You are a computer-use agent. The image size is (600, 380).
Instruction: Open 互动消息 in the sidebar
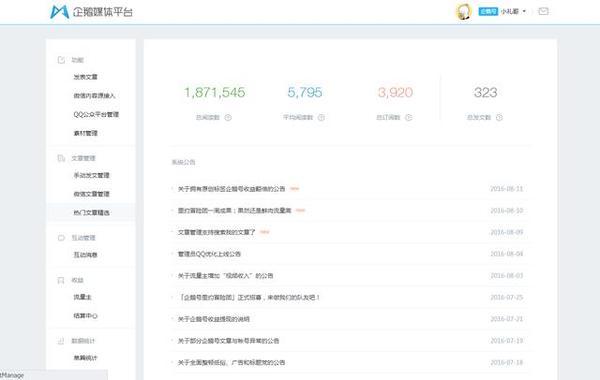[85, 255]
